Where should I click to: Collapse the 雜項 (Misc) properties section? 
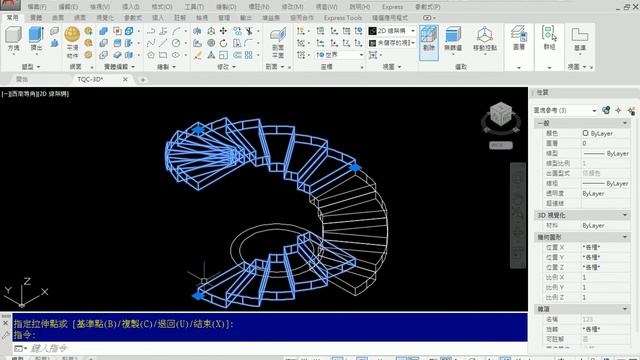(x=625, y=309)
